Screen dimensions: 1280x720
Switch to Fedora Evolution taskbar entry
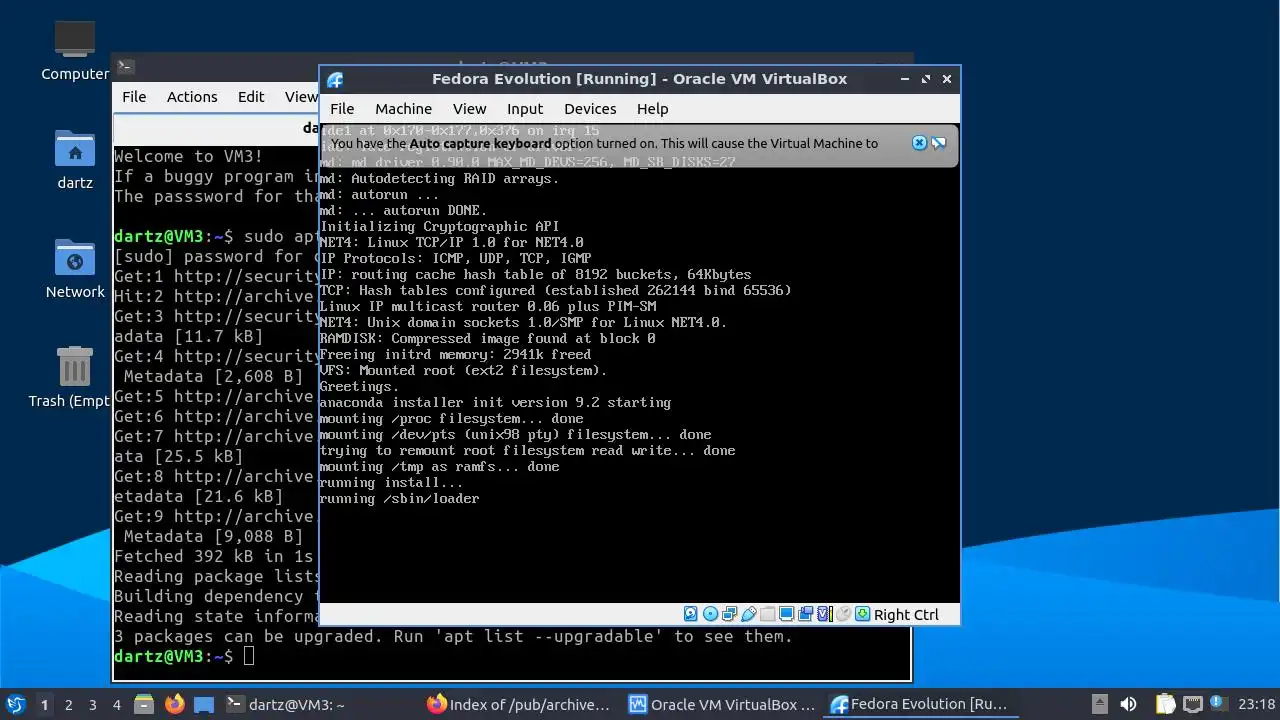pos(920,704)
